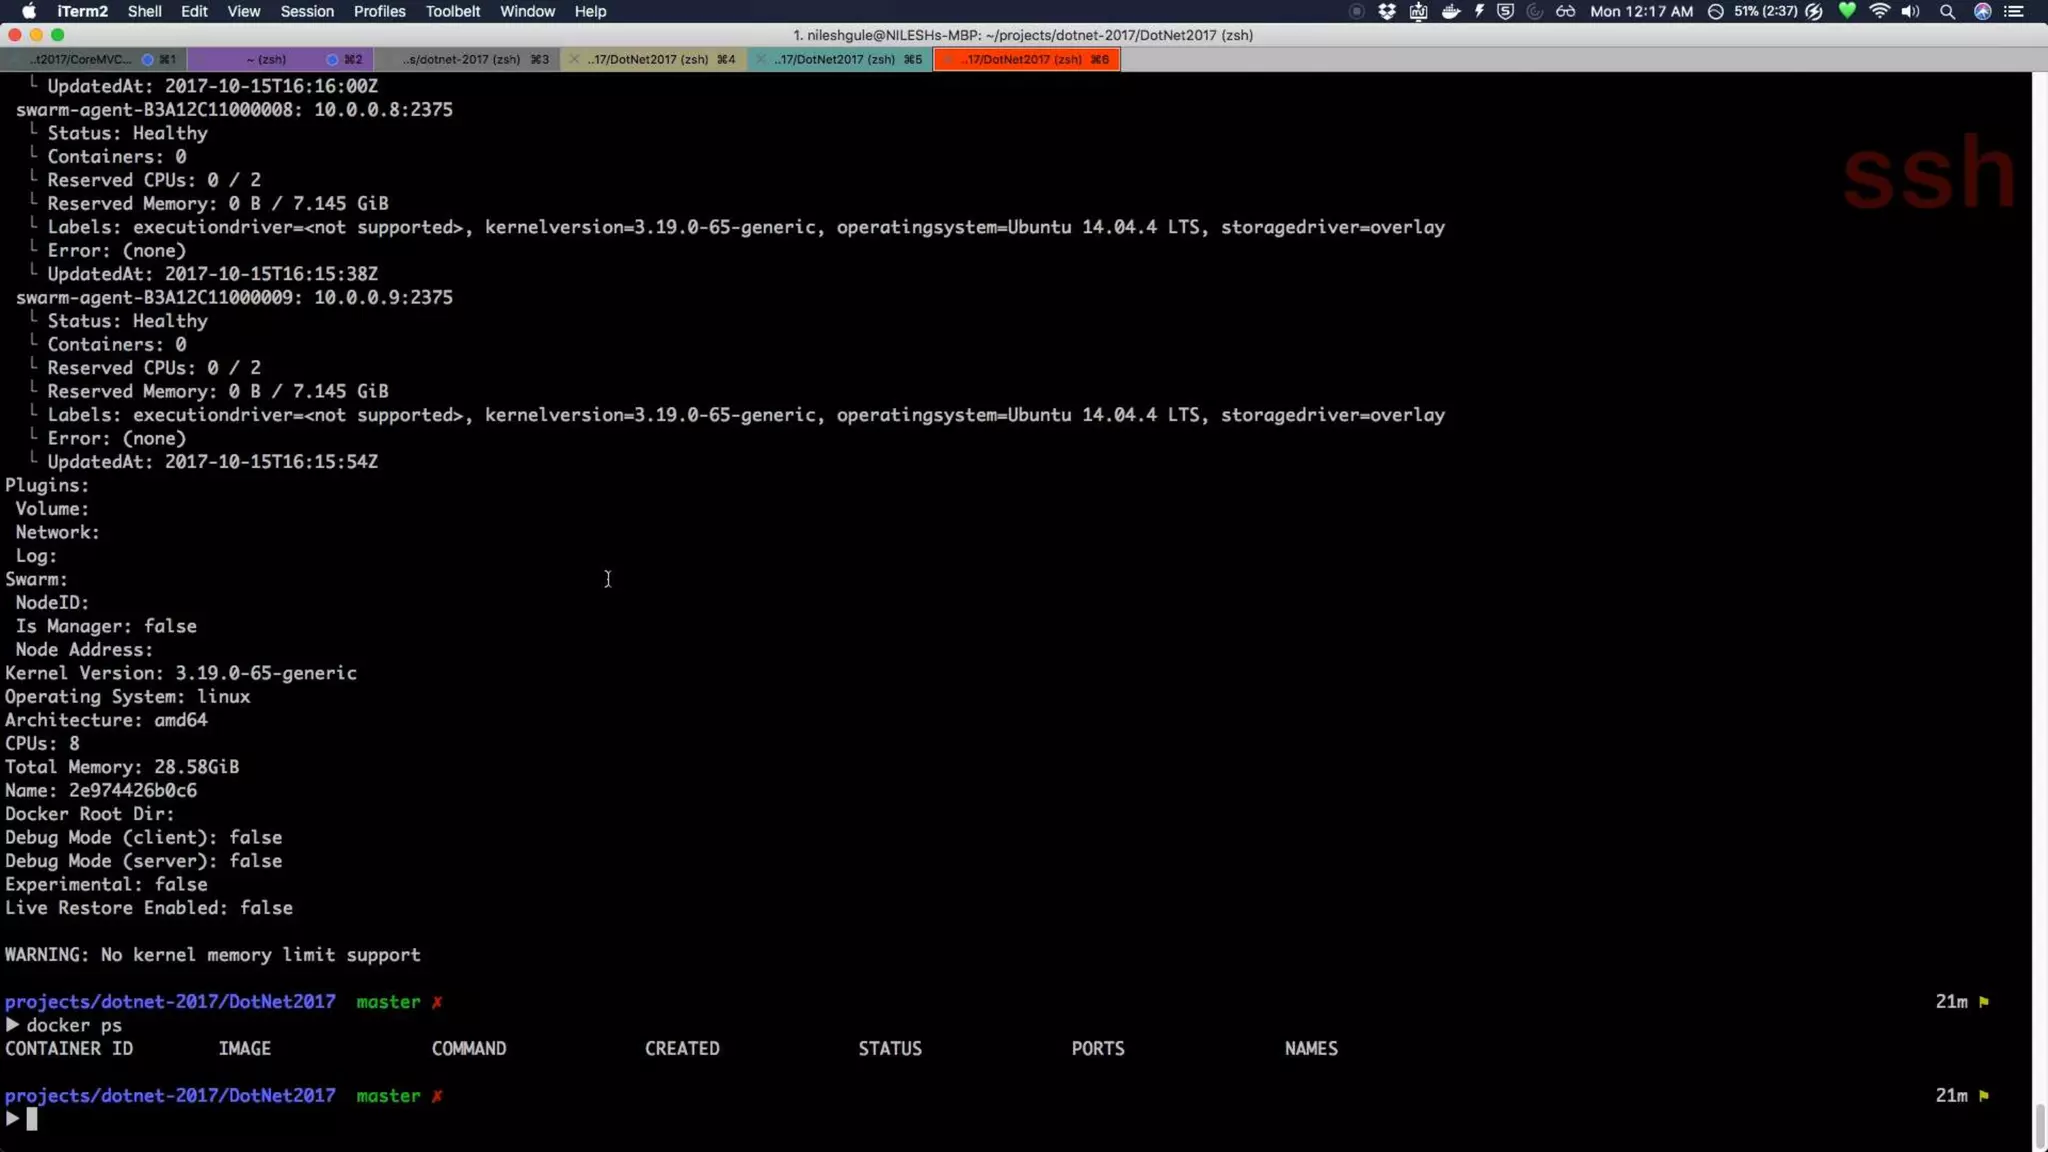
Task: Click the green heart menu bar icon
Action: click(1847, 11)
